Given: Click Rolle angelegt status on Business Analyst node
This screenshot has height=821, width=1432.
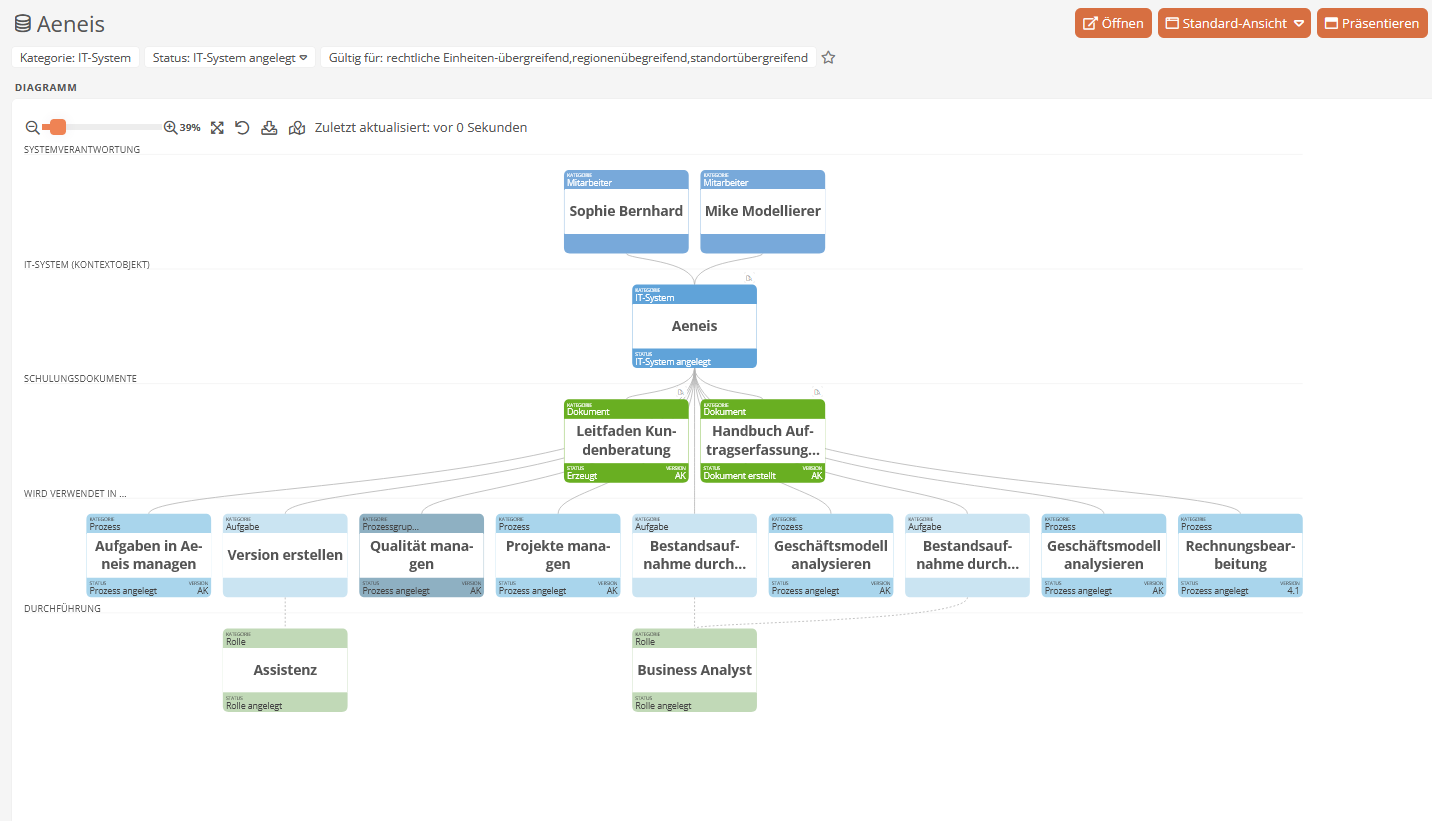Looking at the screenshot, I should tap(663, 706).
